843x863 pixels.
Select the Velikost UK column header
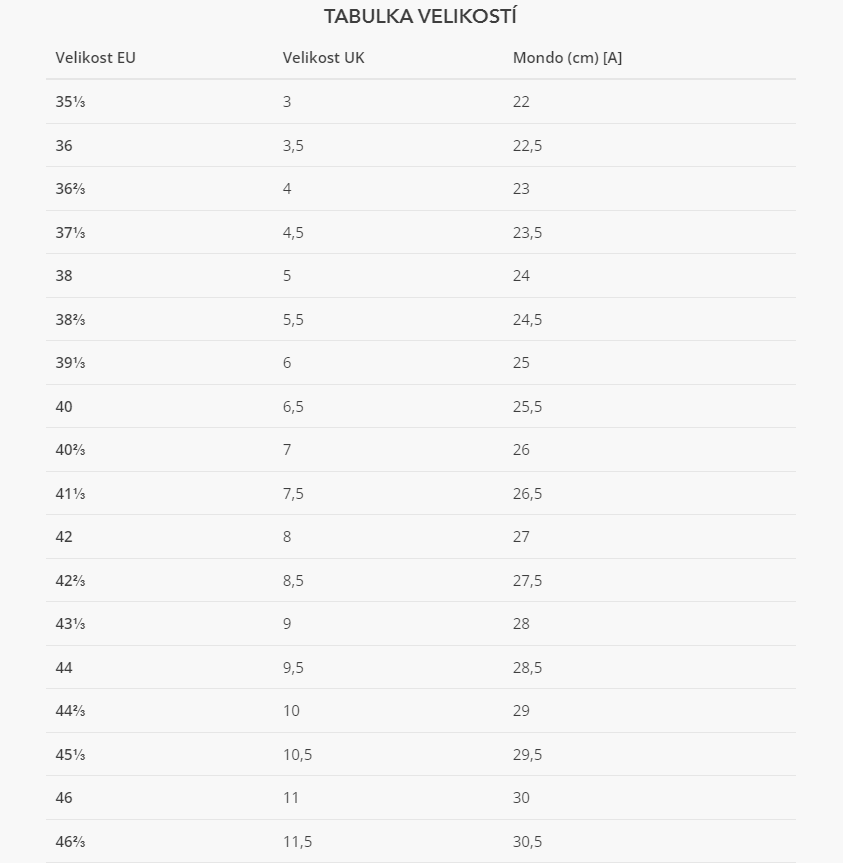324,58
